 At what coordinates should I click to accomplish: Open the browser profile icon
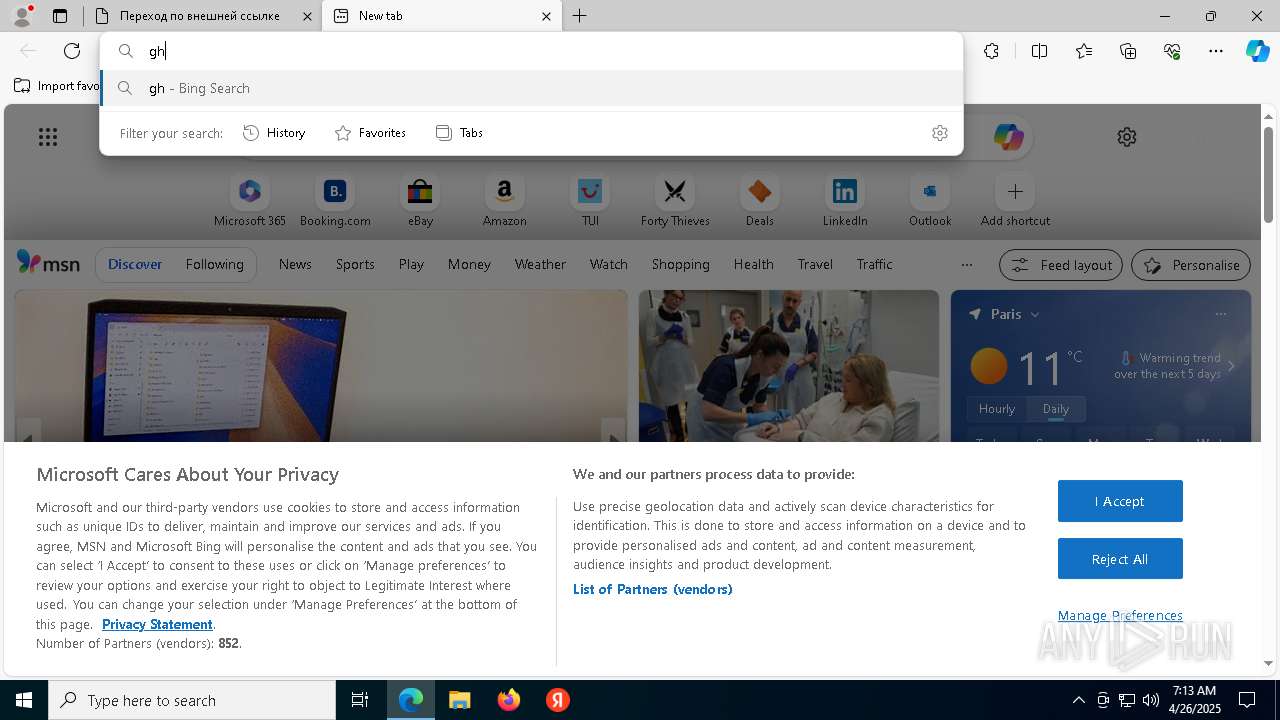coord(22,16)
